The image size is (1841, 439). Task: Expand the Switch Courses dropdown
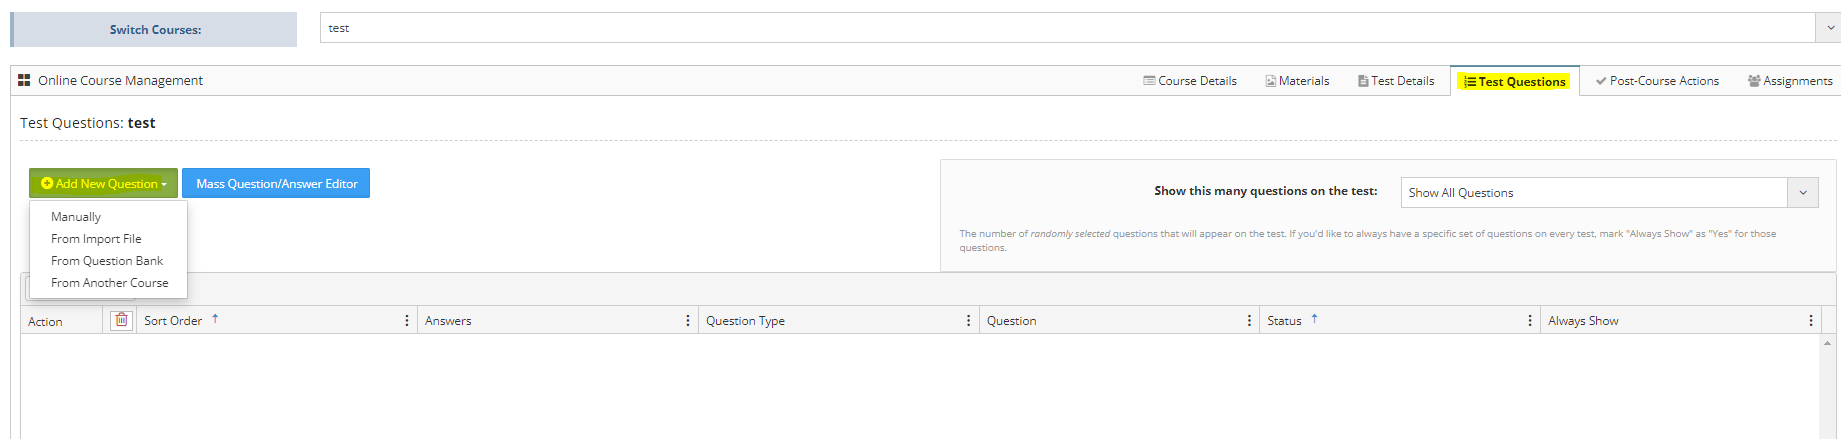point(1827,28)
